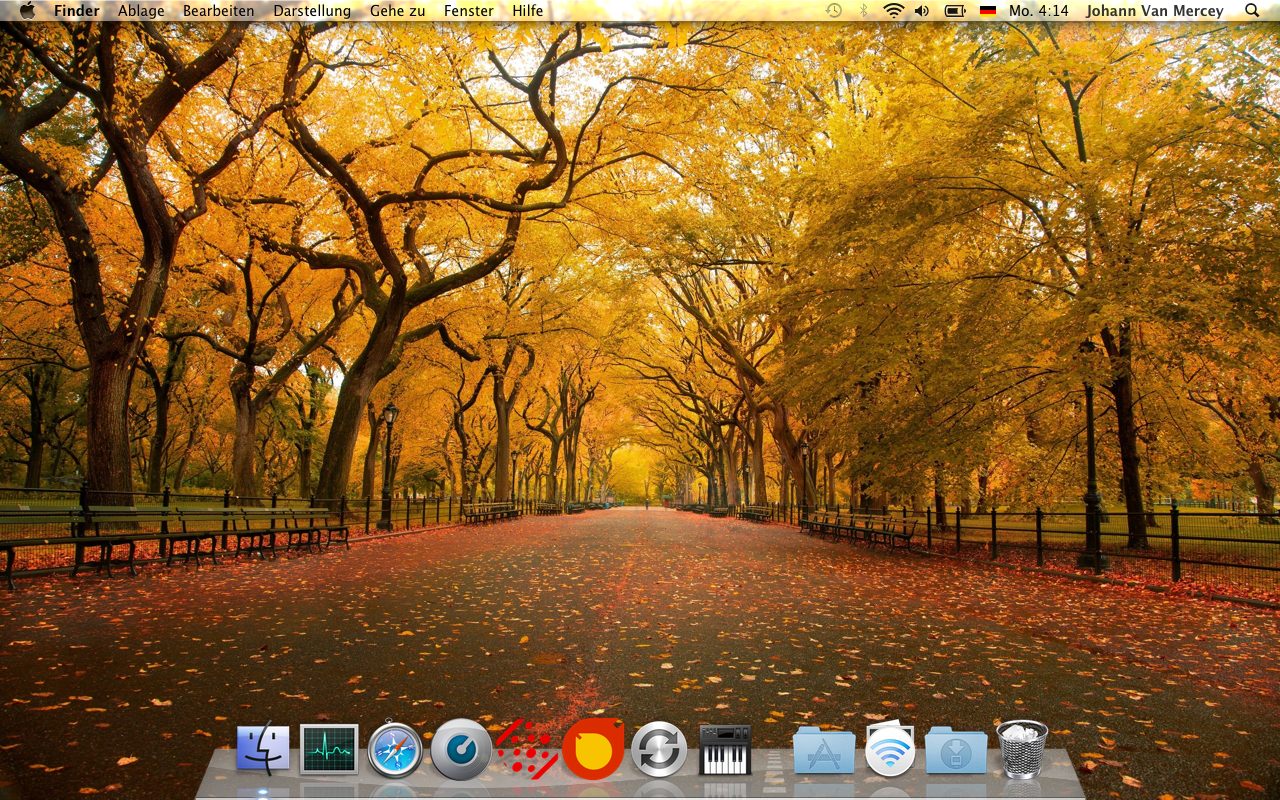Viewport: 1280px width, 800px height.
Task: Open the piano keyboard app in dock
Action: coord(725,749)
